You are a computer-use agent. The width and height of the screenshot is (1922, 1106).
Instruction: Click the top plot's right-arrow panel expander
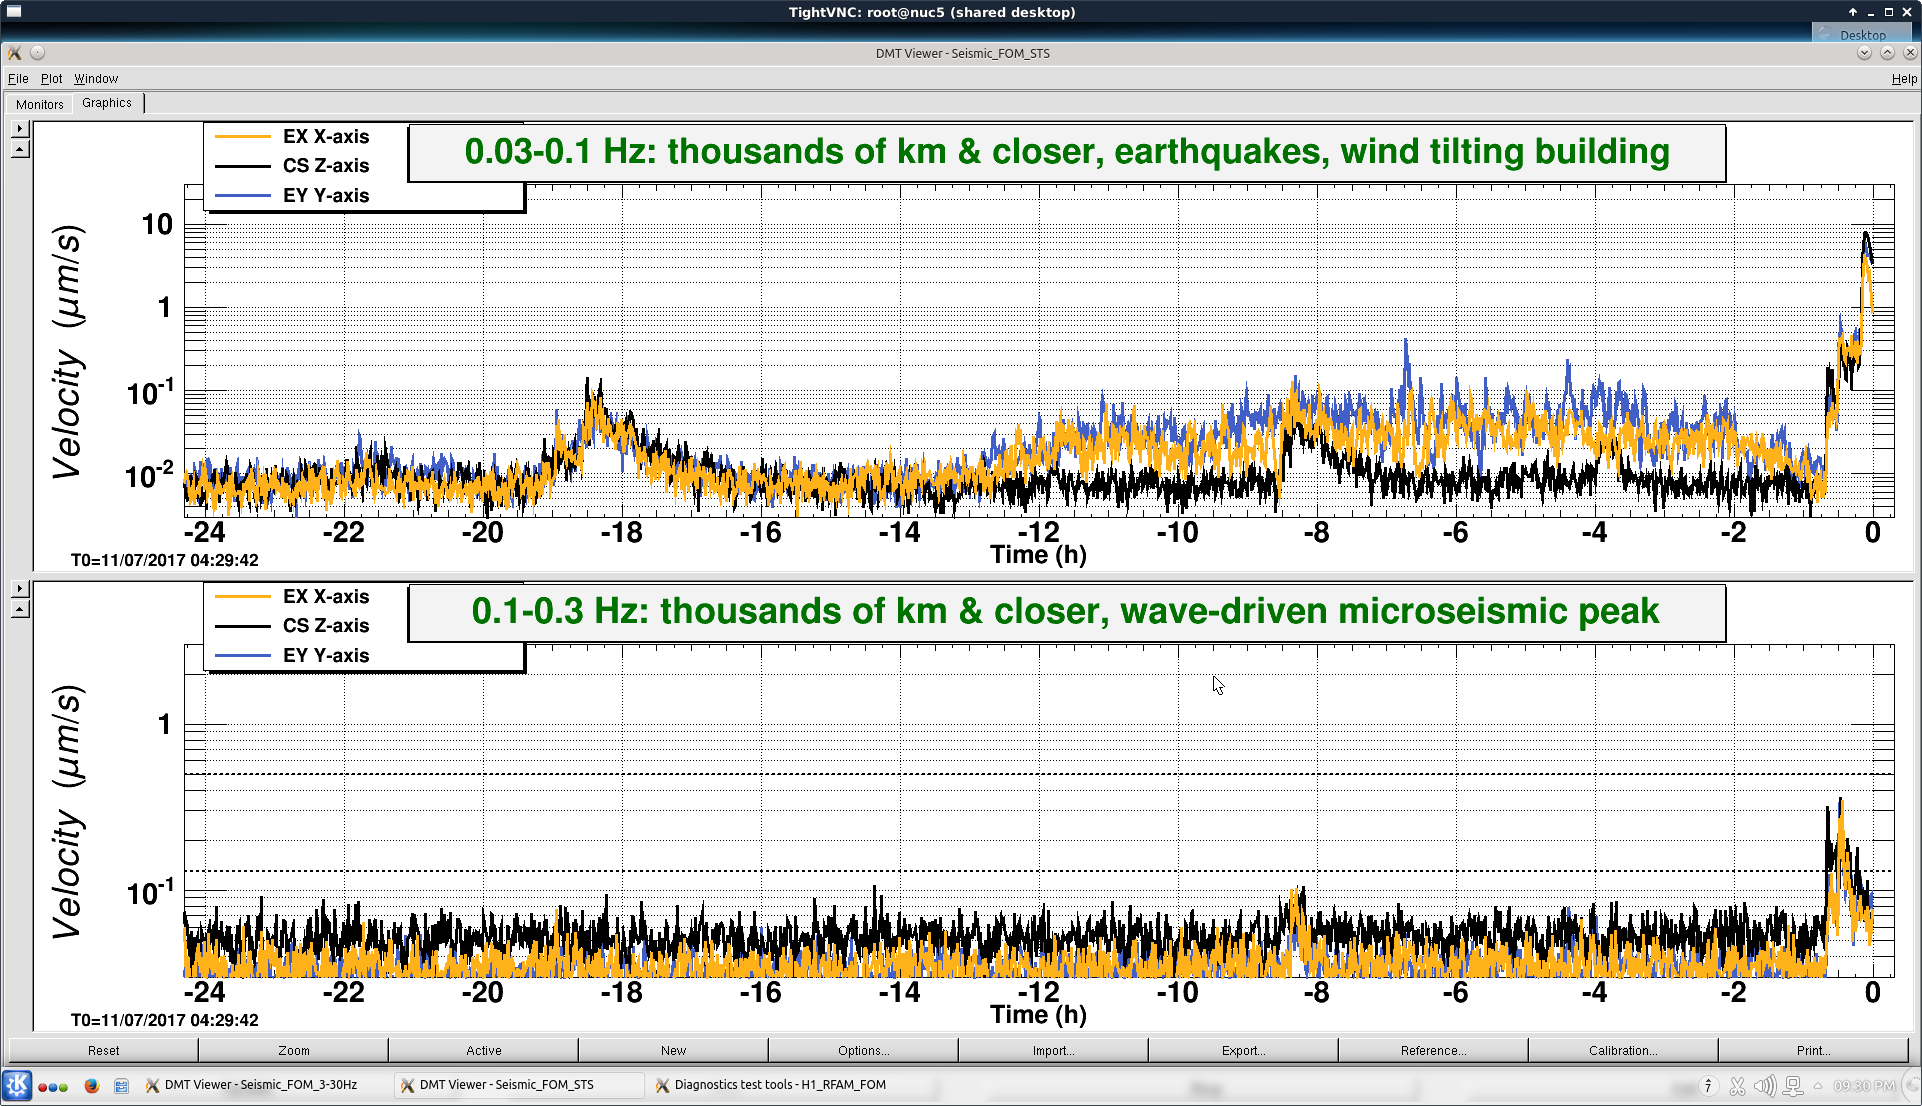tap(19, 129)
